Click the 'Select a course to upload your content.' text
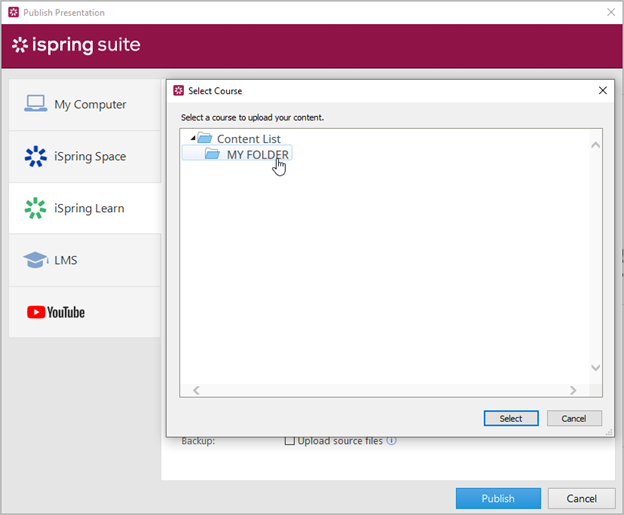Screen dimensions: 624x515 (x=252, y=117)
